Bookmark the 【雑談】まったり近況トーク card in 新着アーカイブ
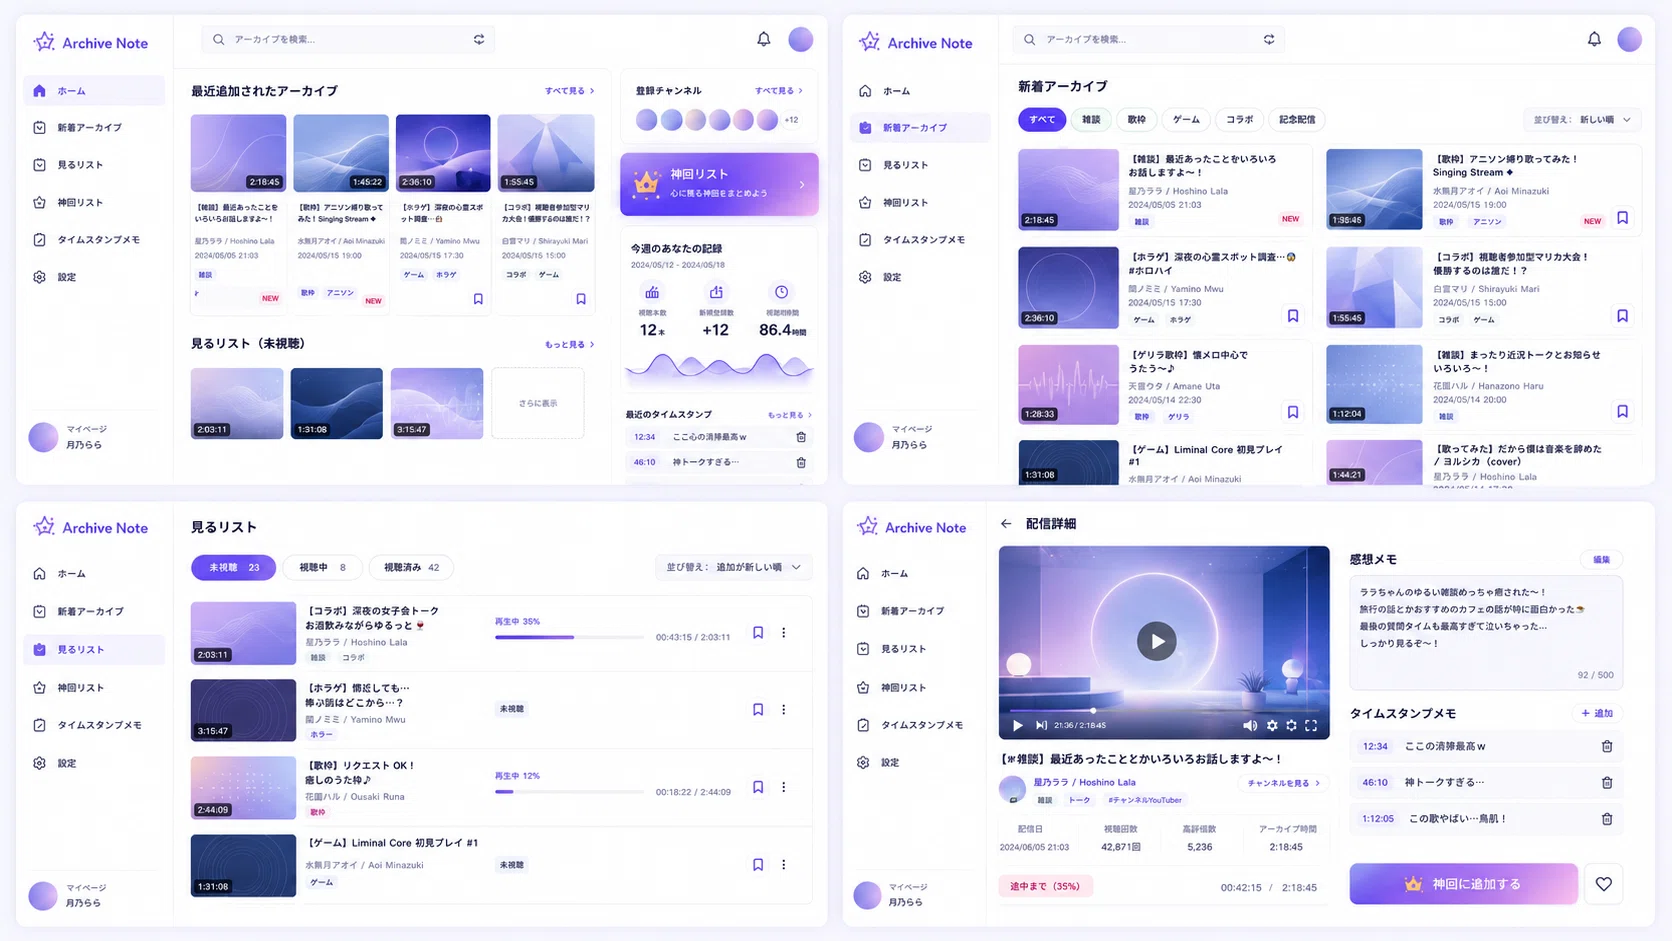This screenshot has height=941, width=1672. coord(1622,411)
